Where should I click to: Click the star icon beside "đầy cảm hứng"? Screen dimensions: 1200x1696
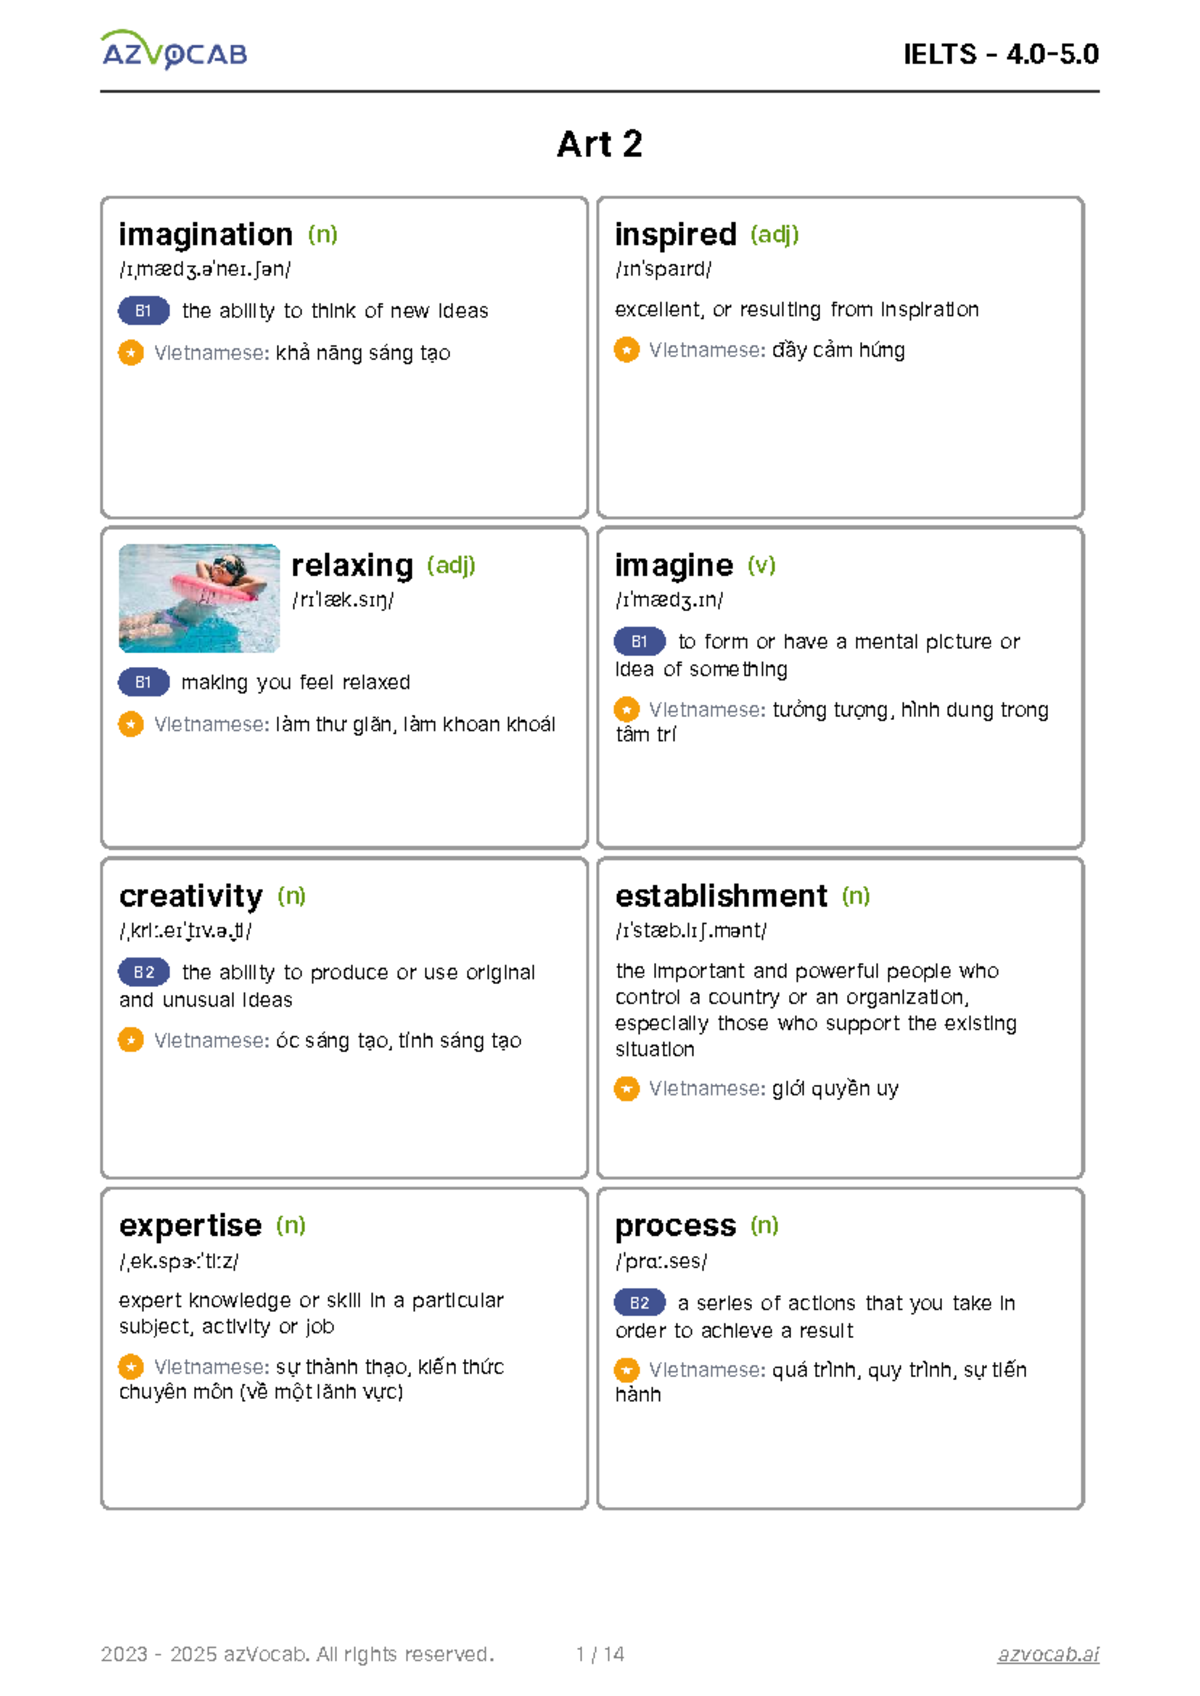[627, 350]
